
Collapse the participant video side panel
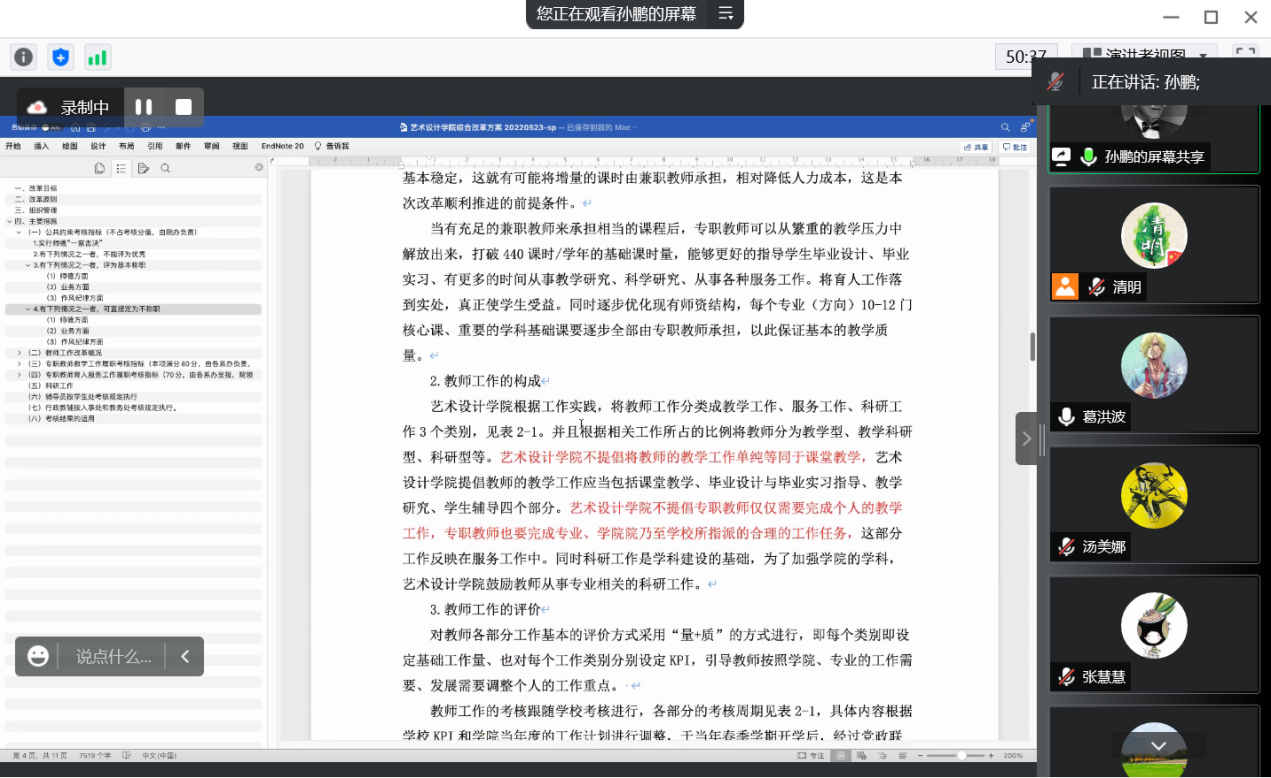1026,438
